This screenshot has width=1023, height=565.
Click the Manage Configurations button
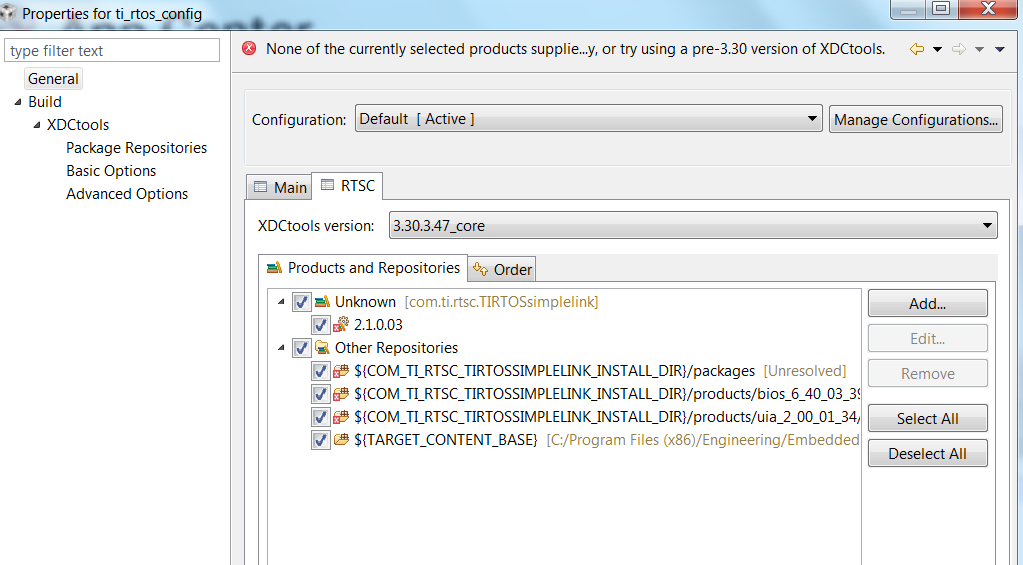tap(915, 119)
